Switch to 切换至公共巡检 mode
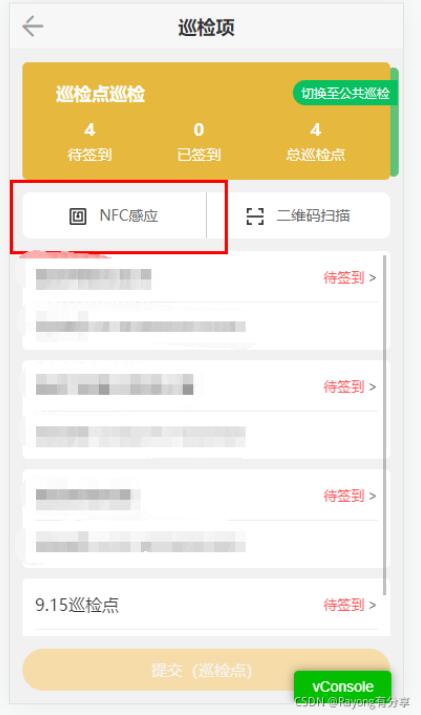Image resolution: width=421 pixels, height=715 pixels. 345,93
